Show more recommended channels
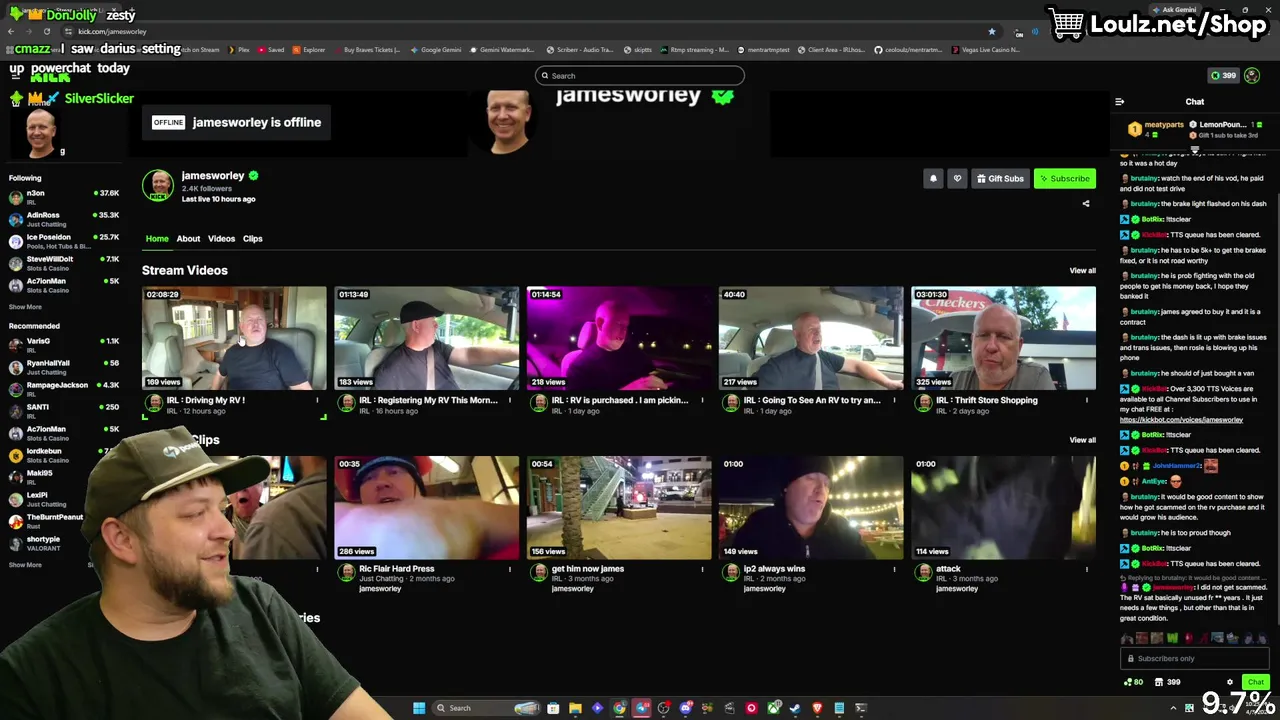The height and width of the screenshot is (720, 1280). [x=26, y=565]
